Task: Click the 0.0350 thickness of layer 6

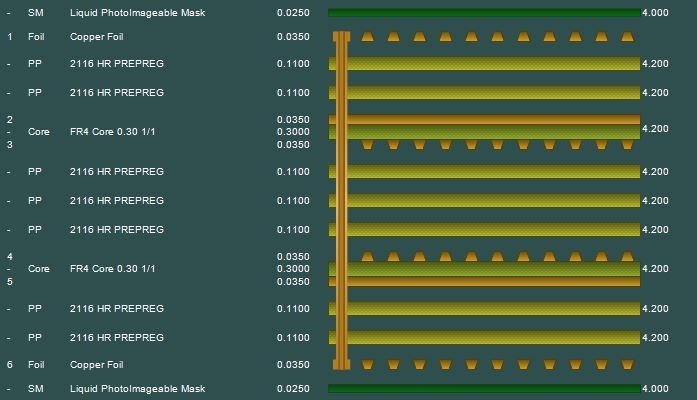Action: click(x=293, y=365)
